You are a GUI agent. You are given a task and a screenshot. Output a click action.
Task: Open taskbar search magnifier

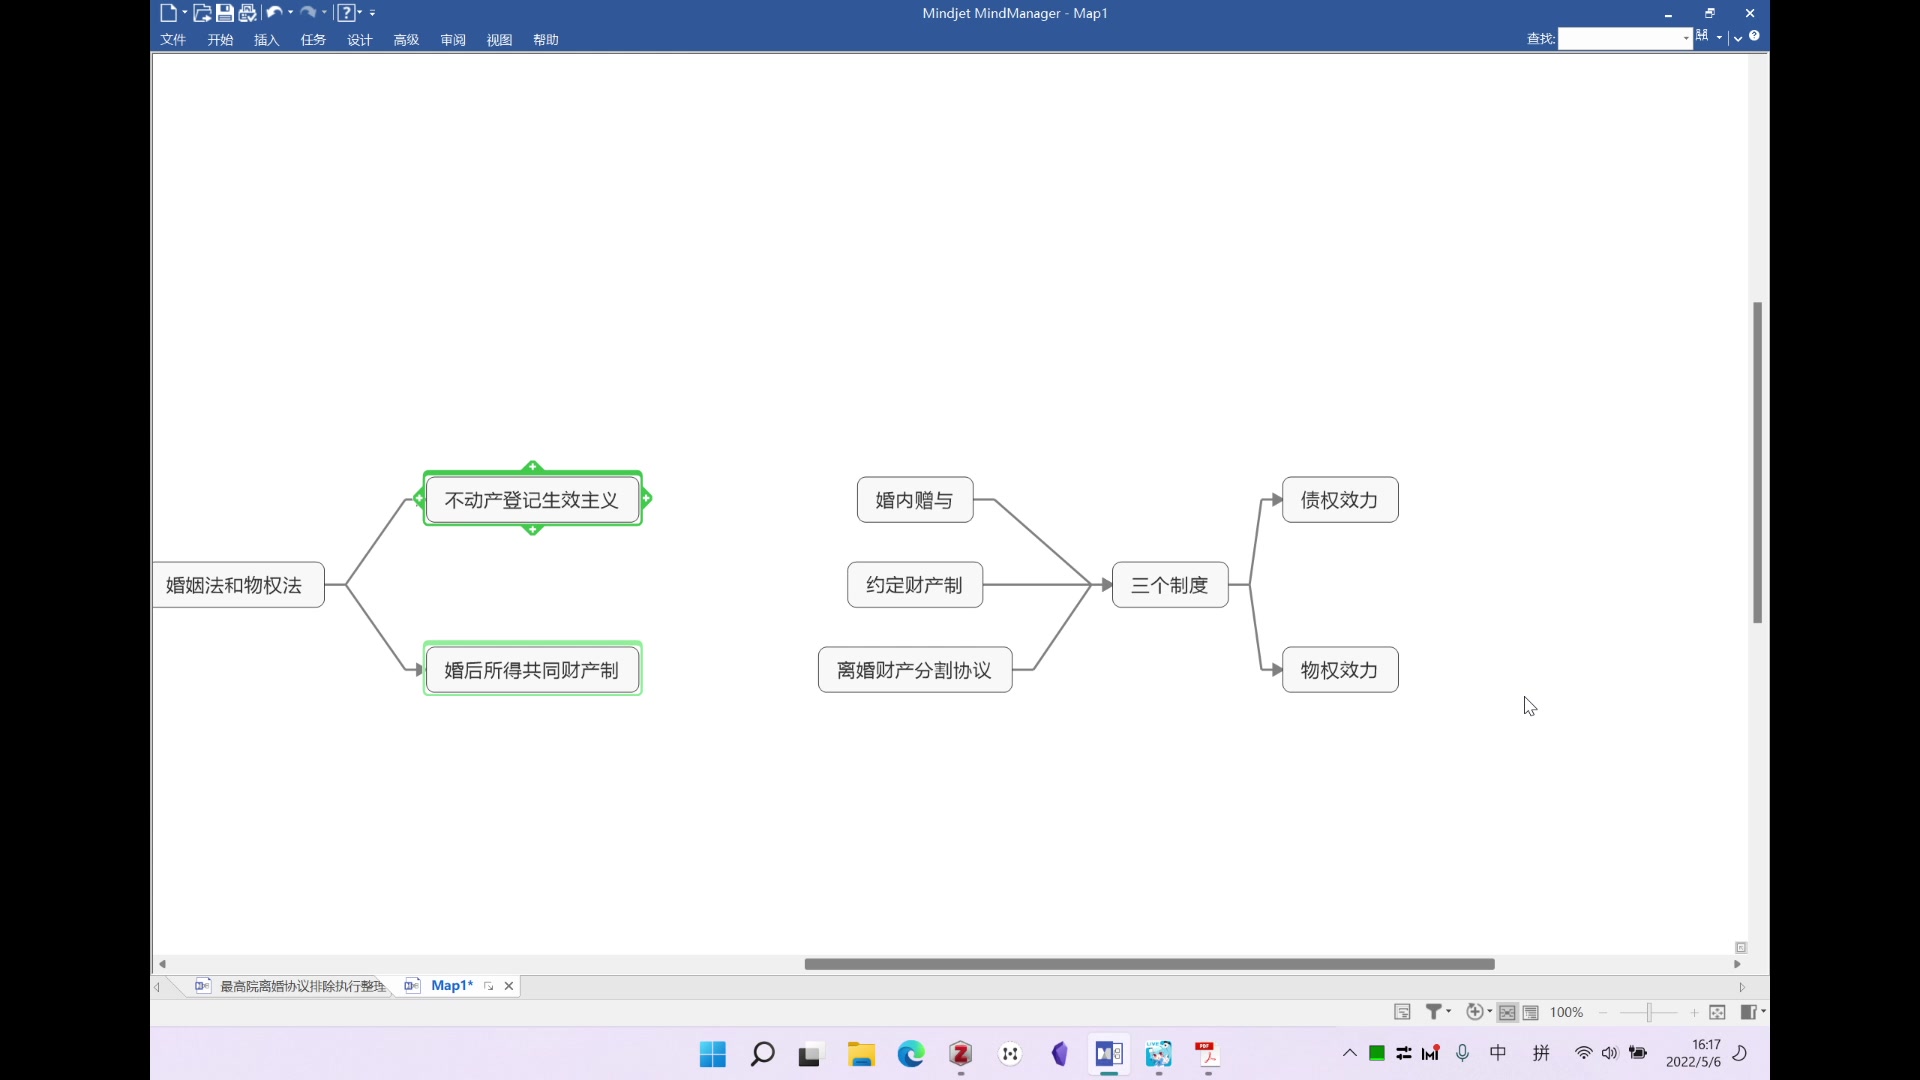click(x=762, y=1054)
